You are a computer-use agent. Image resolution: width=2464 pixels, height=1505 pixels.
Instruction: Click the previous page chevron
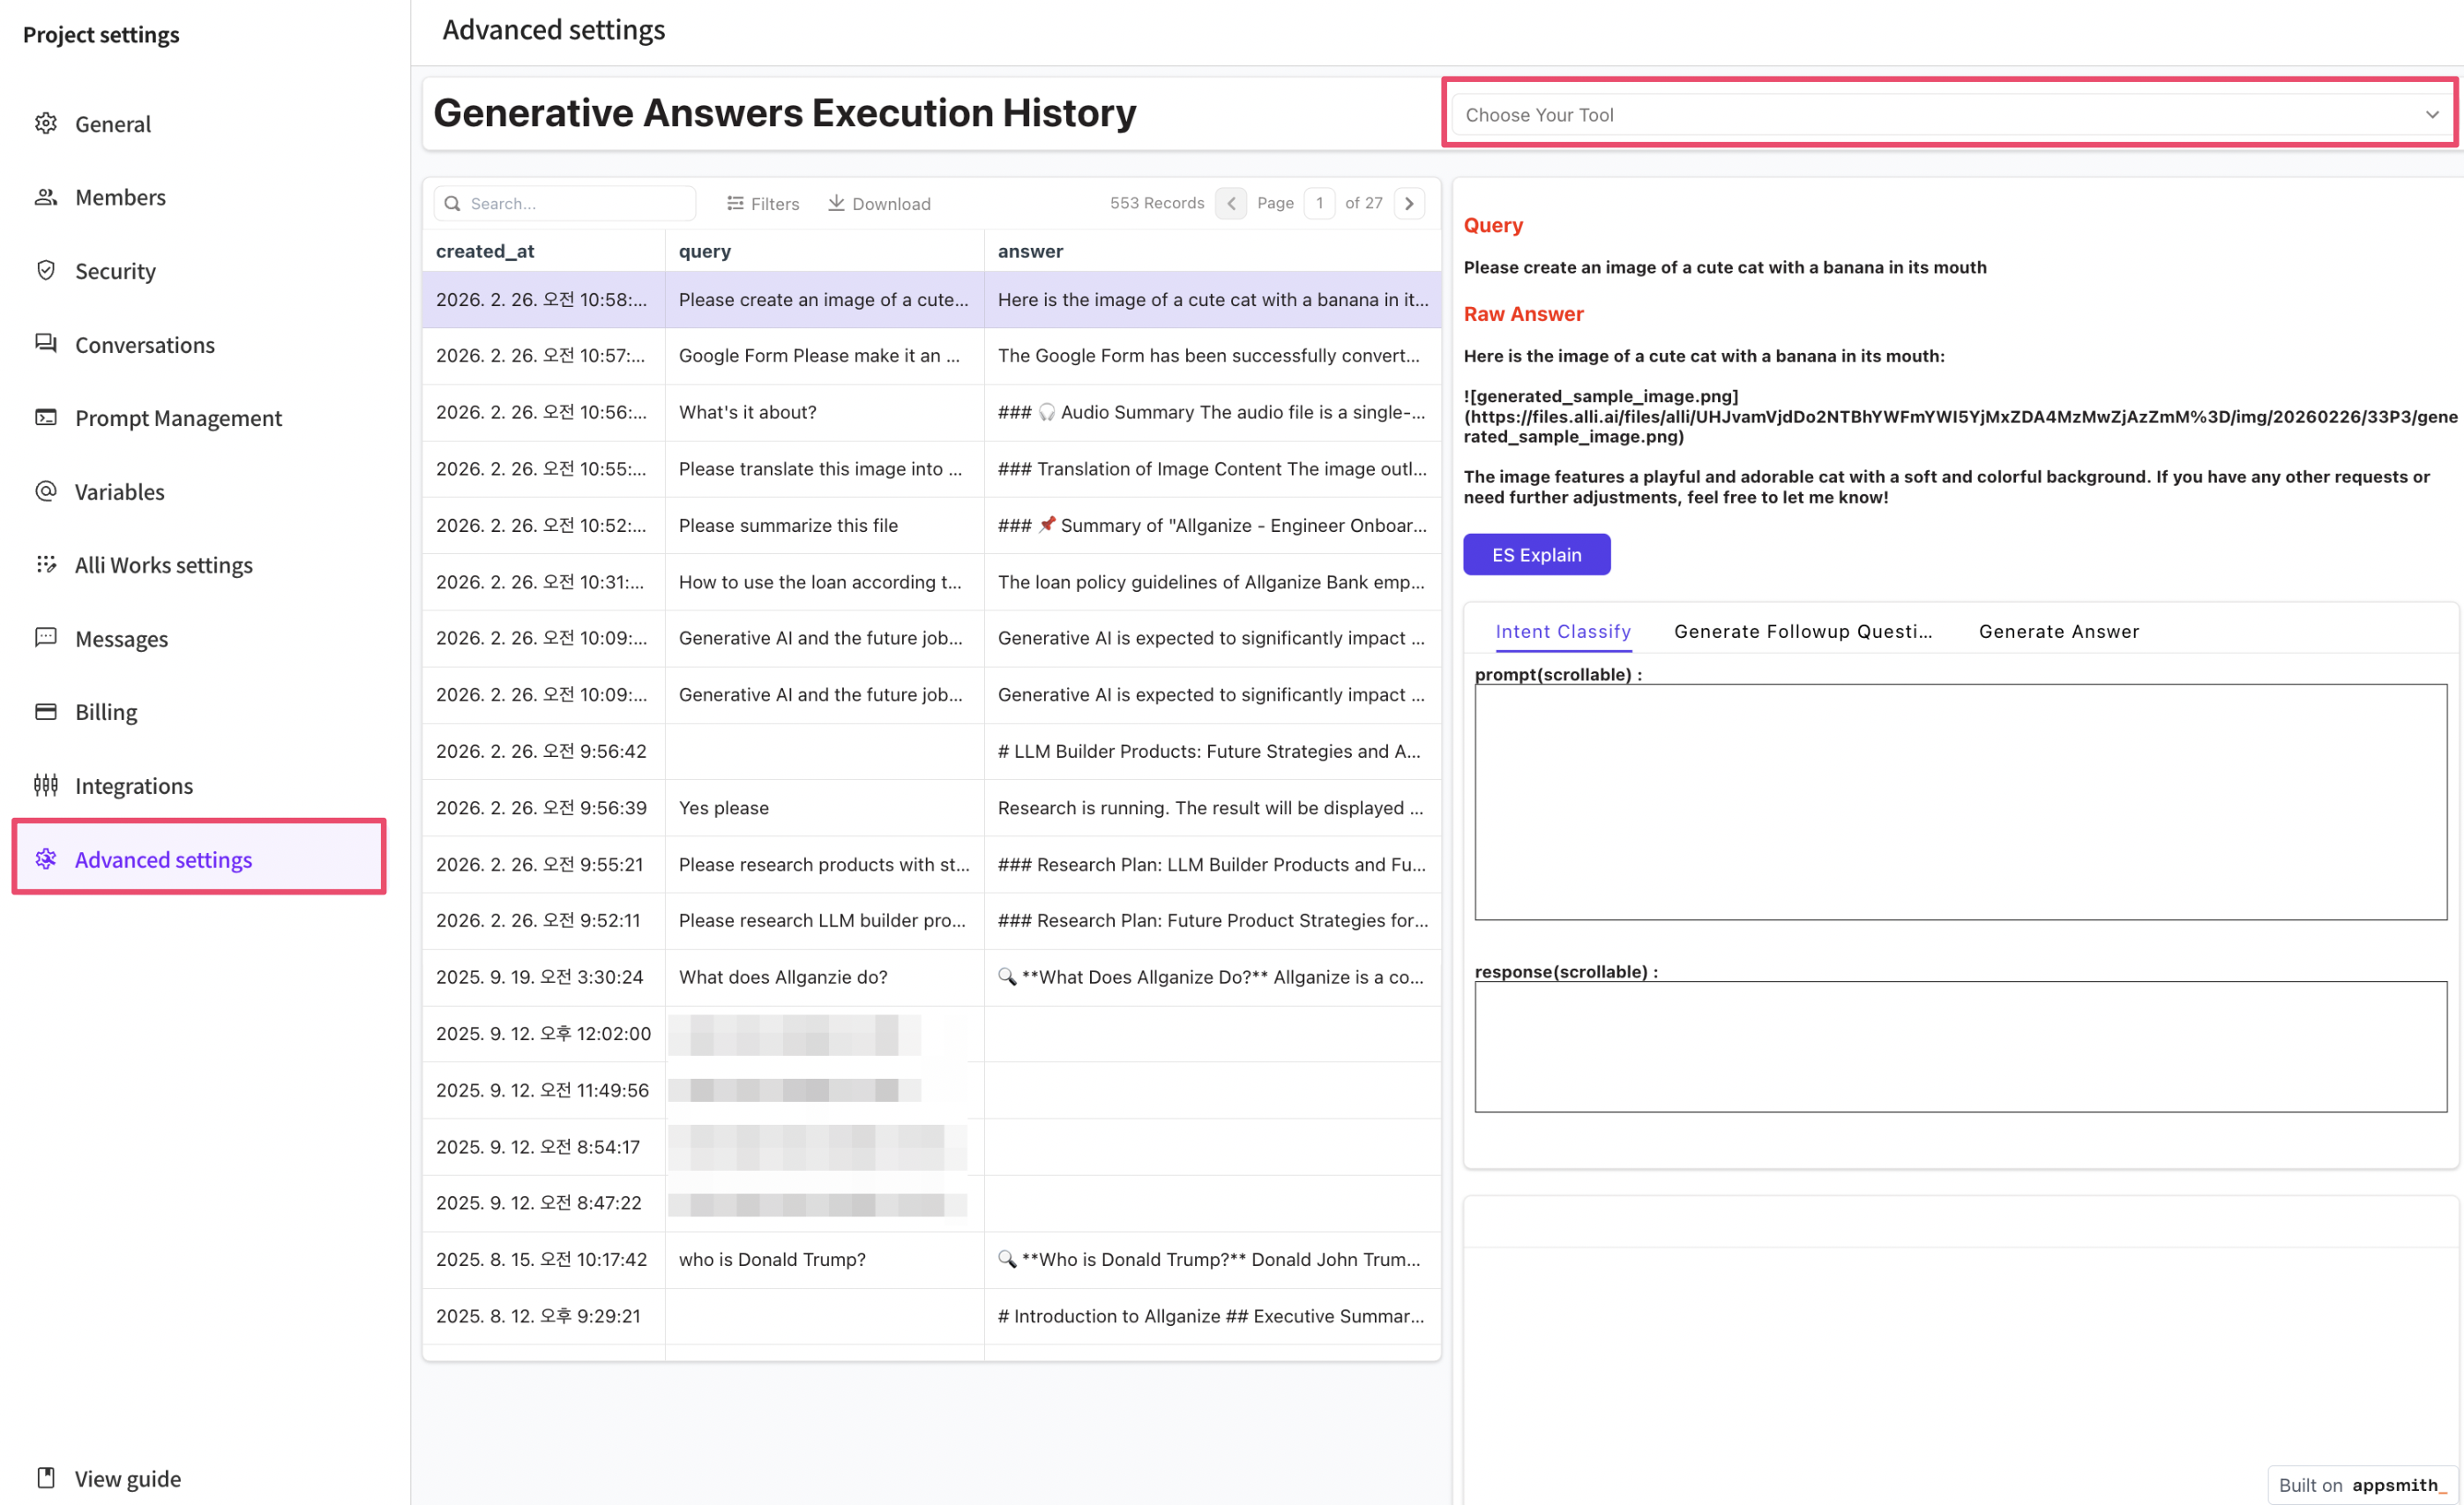tap(1231, 203)
